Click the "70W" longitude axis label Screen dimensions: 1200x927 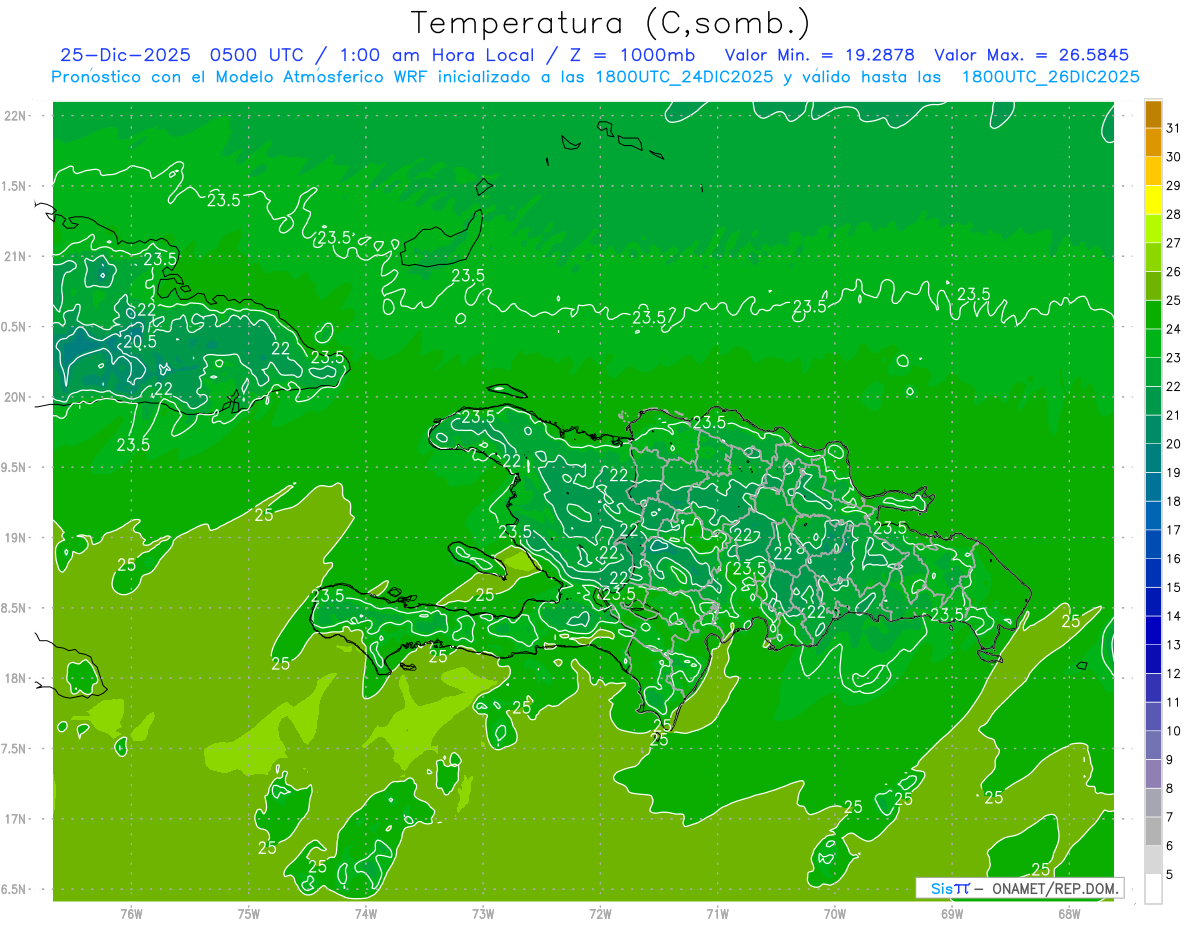pyautogui.click(x=834, y=914)
